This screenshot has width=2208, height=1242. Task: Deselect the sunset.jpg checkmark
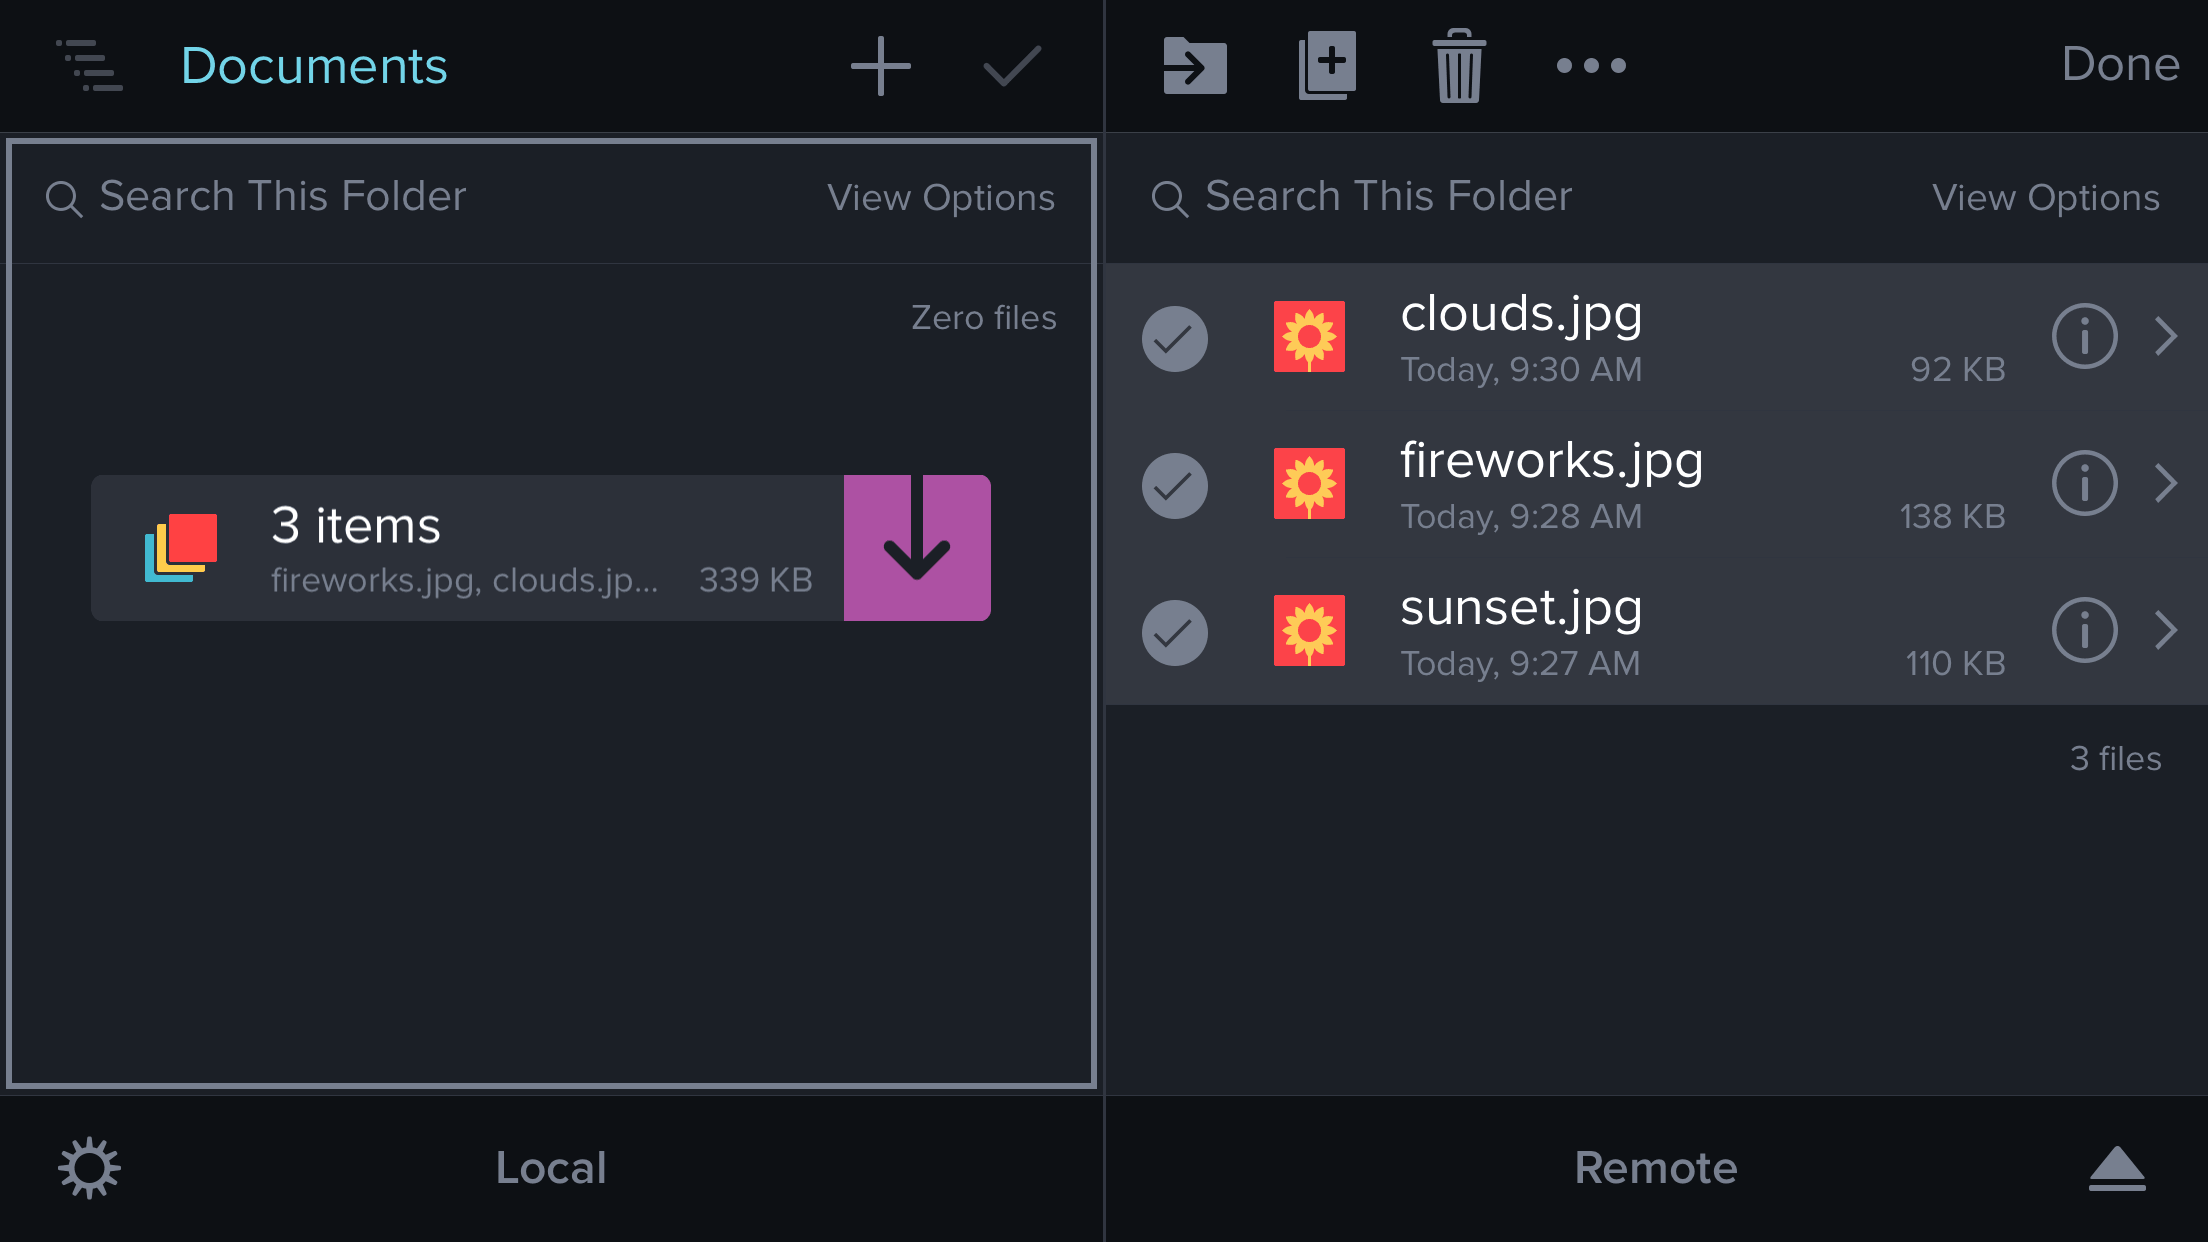point(1174,633)
